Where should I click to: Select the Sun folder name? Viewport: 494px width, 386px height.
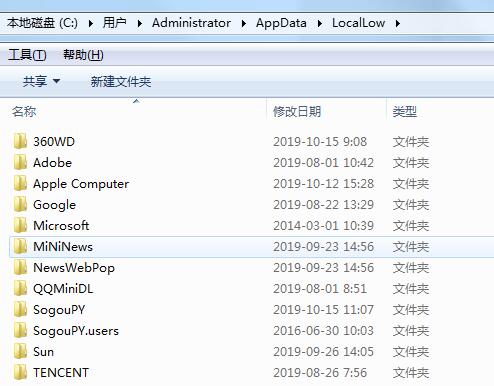pos(43,352)
